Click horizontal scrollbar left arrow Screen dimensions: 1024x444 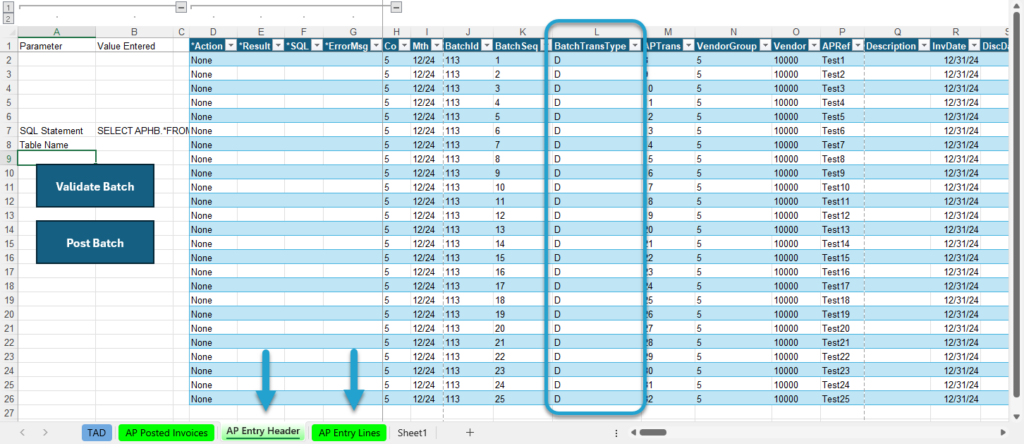[632, 432]
